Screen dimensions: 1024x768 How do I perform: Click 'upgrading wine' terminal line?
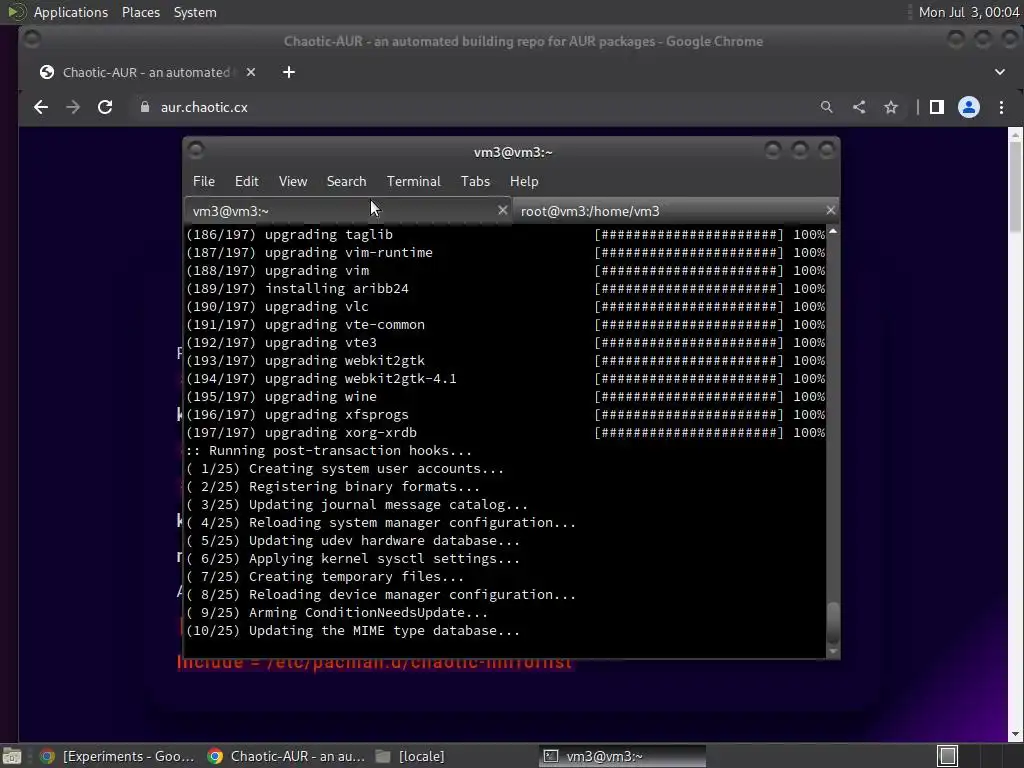click(x=281, y=396)
